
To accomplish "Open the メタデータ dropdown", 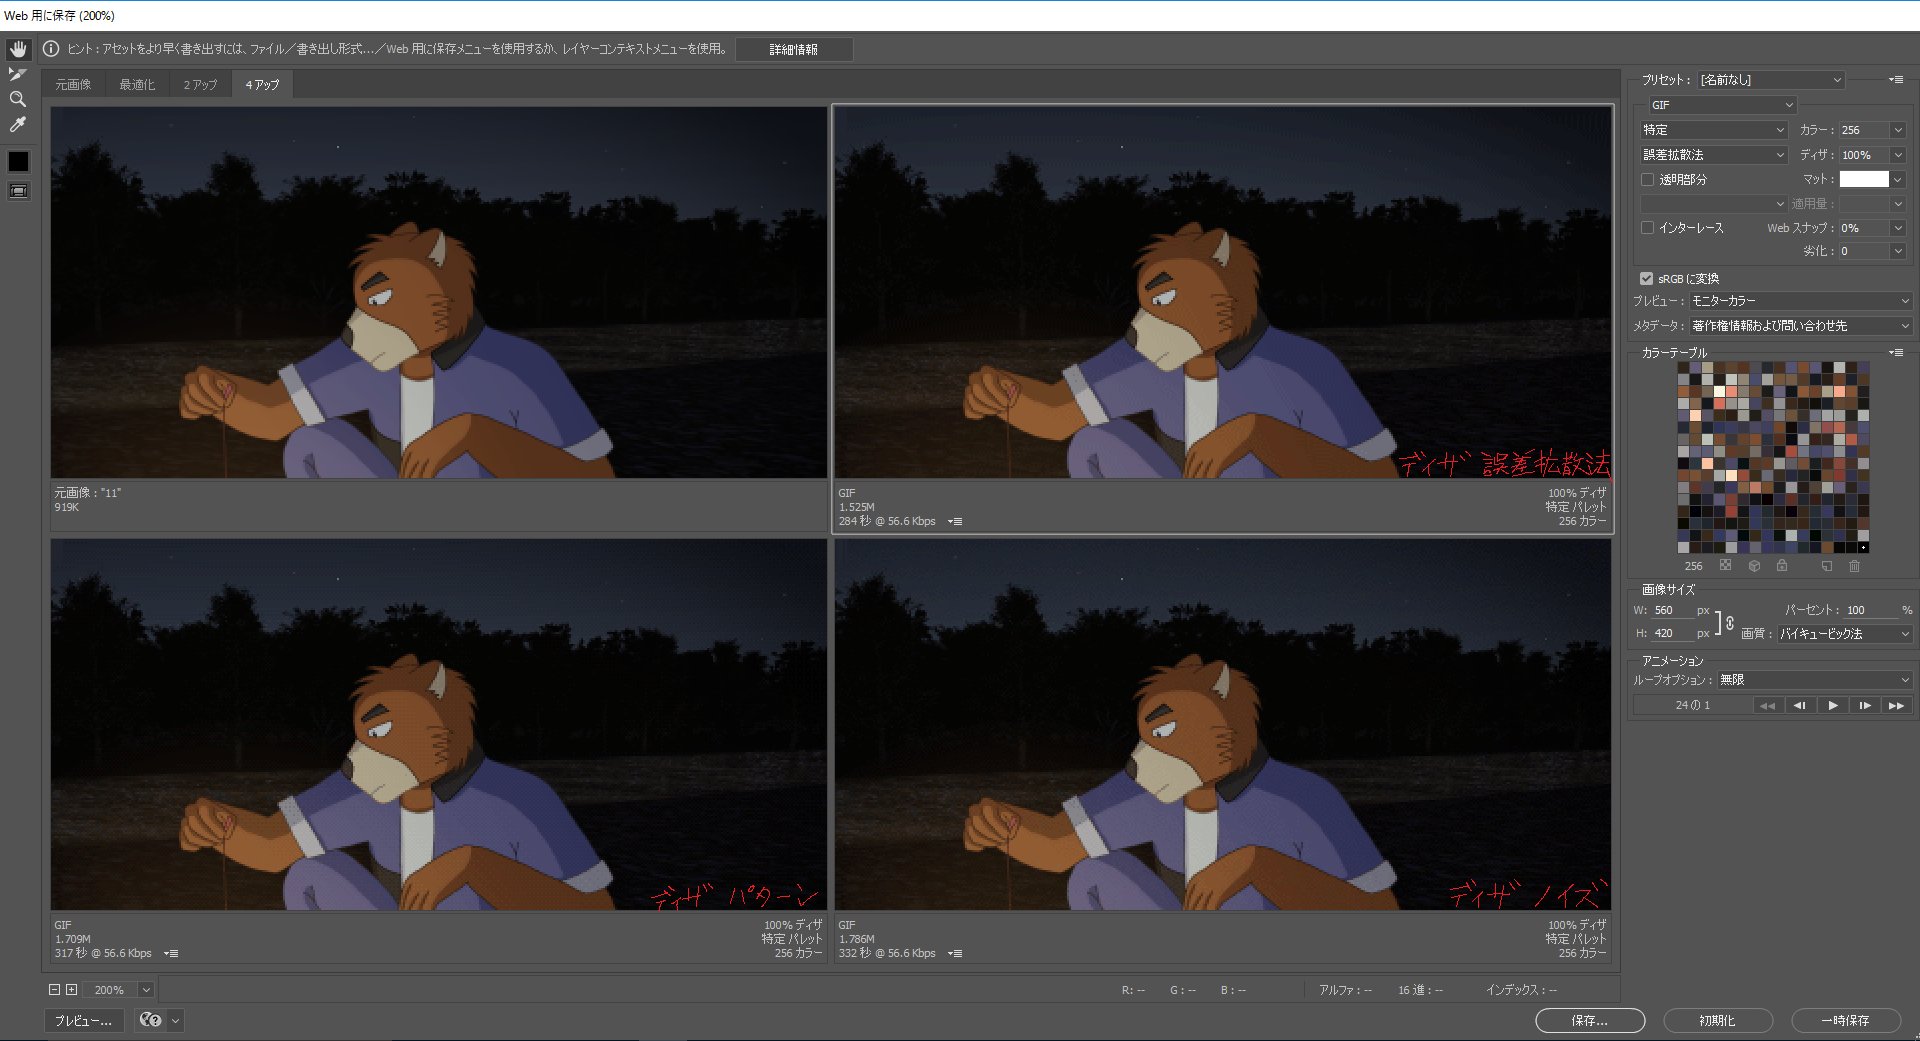I will click(1800, 326).
